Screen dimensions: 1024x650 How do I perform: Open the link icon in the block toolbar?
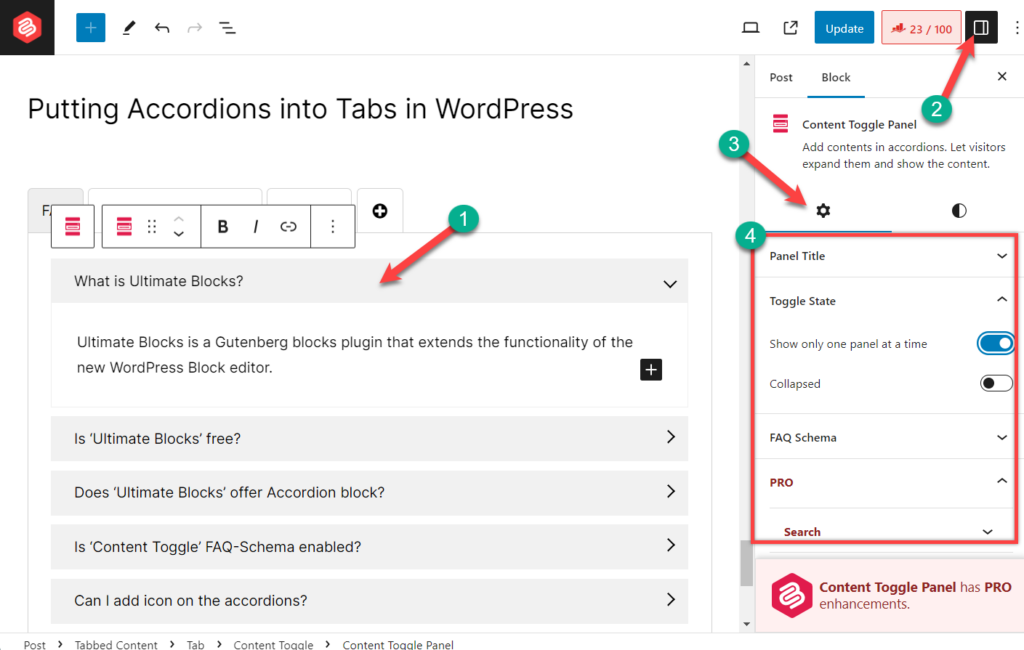pos(288,226)
